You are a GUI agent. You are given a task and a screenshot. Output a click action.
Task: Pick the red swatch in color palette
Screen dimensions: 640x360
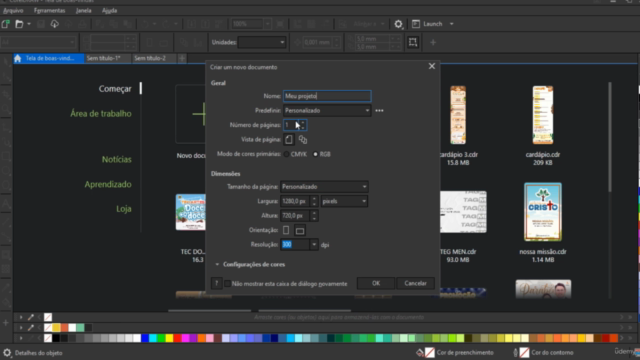(178, 338)
